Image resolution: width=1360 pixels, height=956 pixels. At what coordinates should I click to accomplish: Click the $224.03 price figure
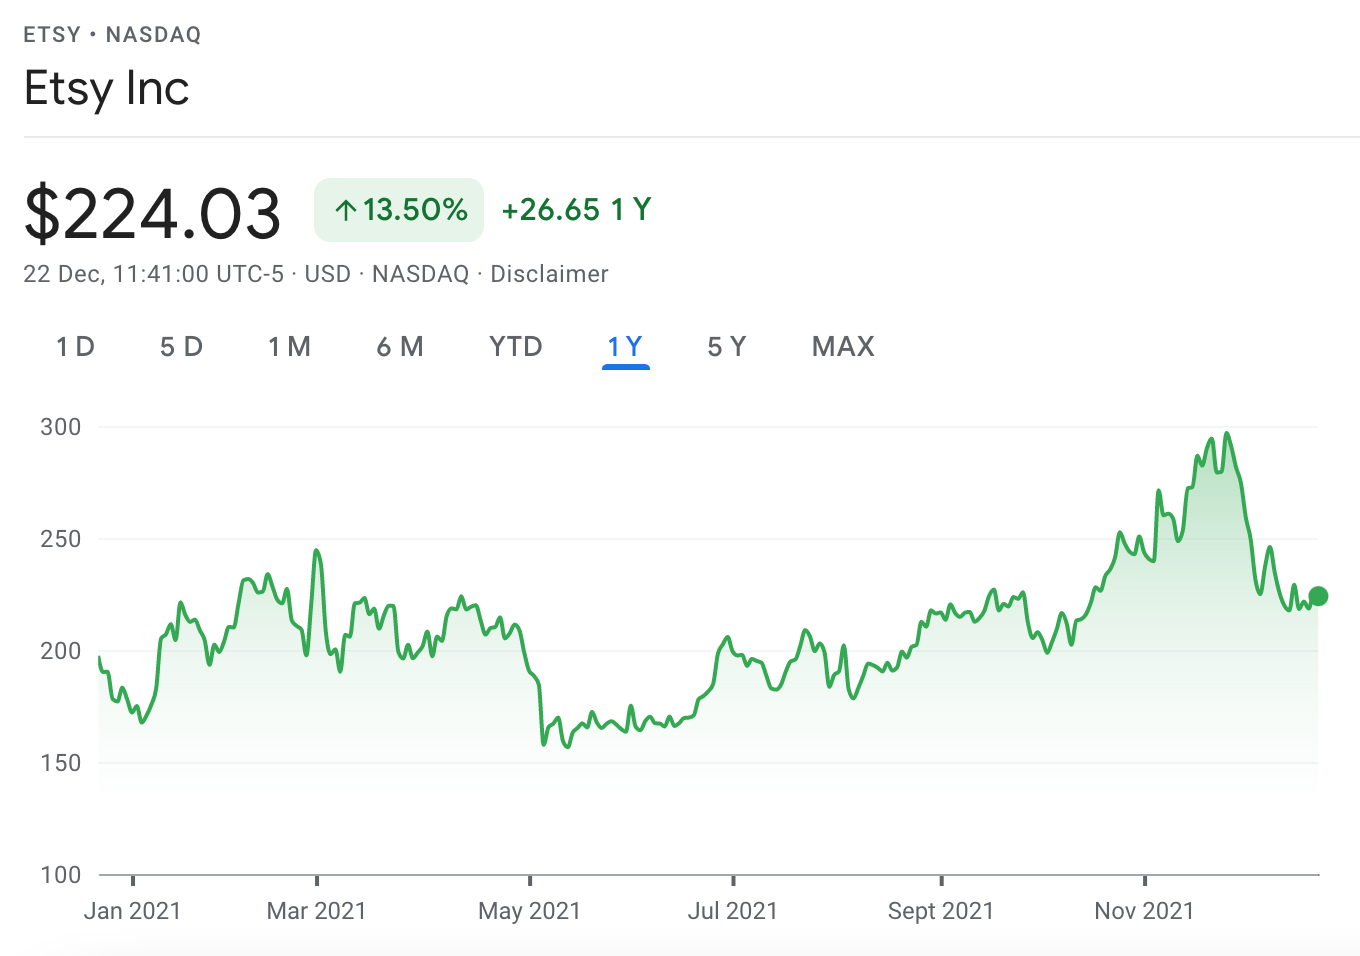[152, 214]
